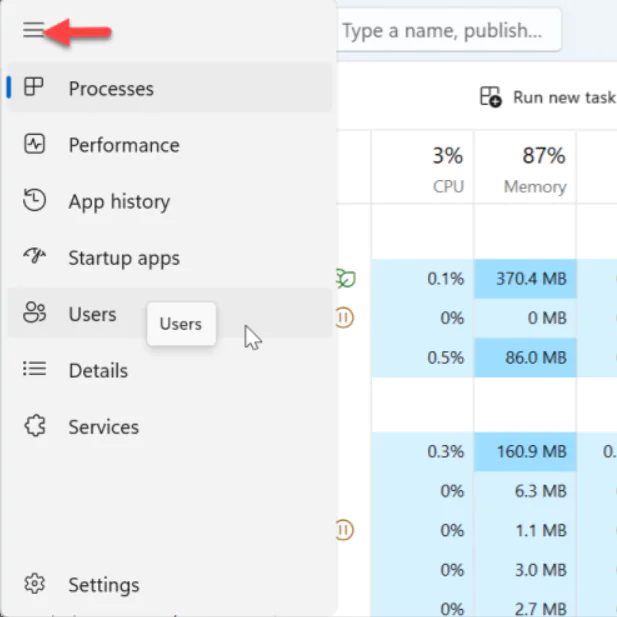Open the Startup apps section
617x617 pixels.
point(123,257)
